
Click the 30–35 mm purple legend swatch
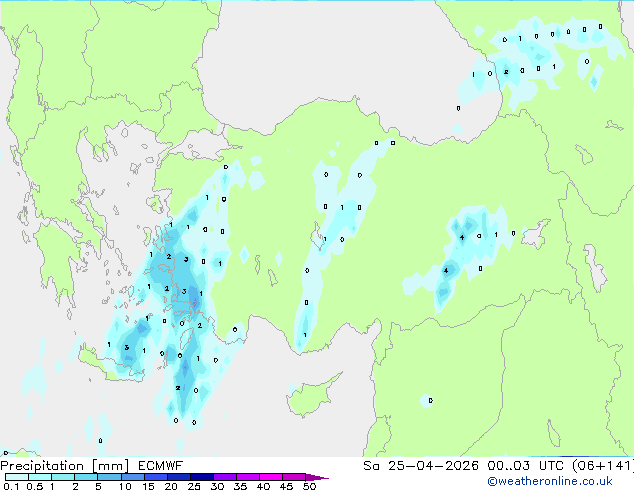tap(225, 477)
